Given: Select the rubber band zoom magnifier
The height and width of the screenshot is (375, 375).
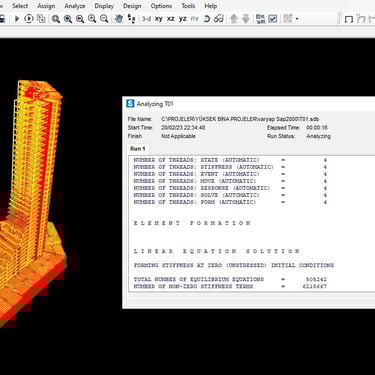Looking at the screenshot, I should coord(56,19).
